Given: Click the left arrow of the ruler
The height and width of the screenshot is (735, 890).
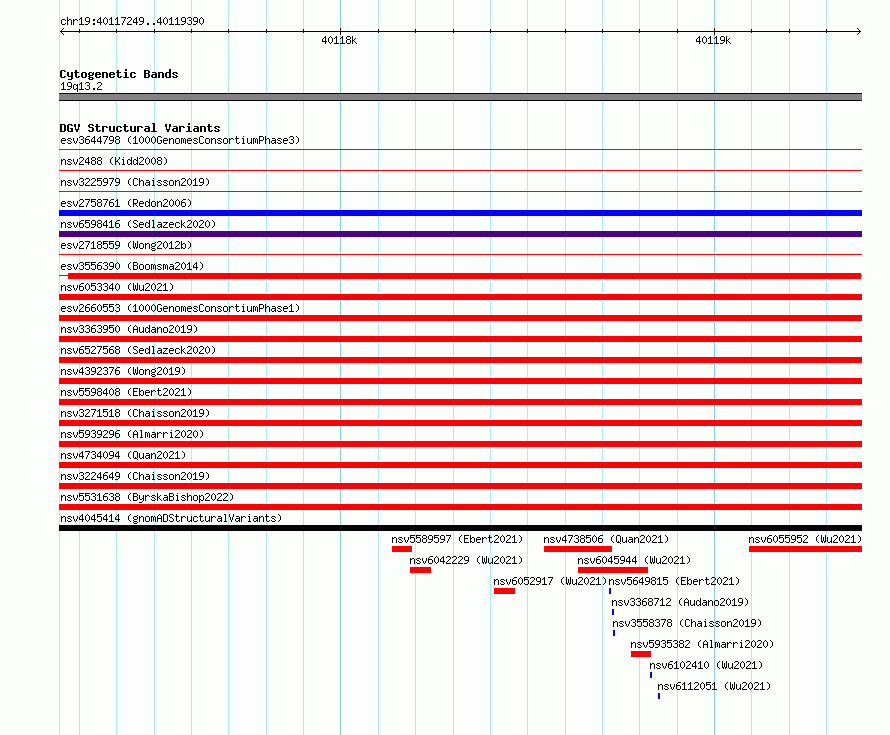Looking at the screenshot, I should coord(62,32).
